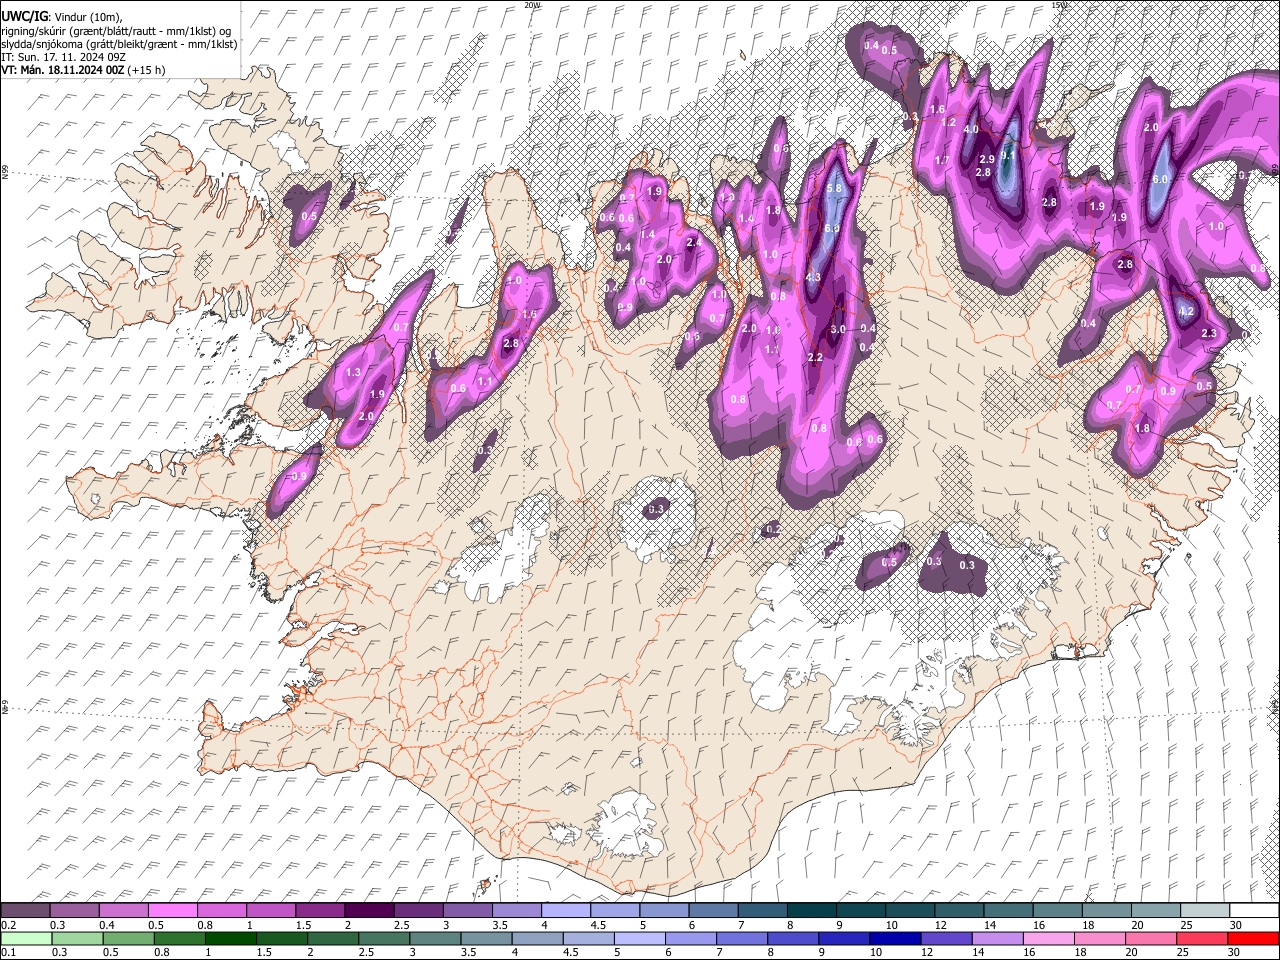Pick the pale mint-green first swatch in bottom legend row
The height and width of the screenshot is (960, 1280).
(25, 938)
